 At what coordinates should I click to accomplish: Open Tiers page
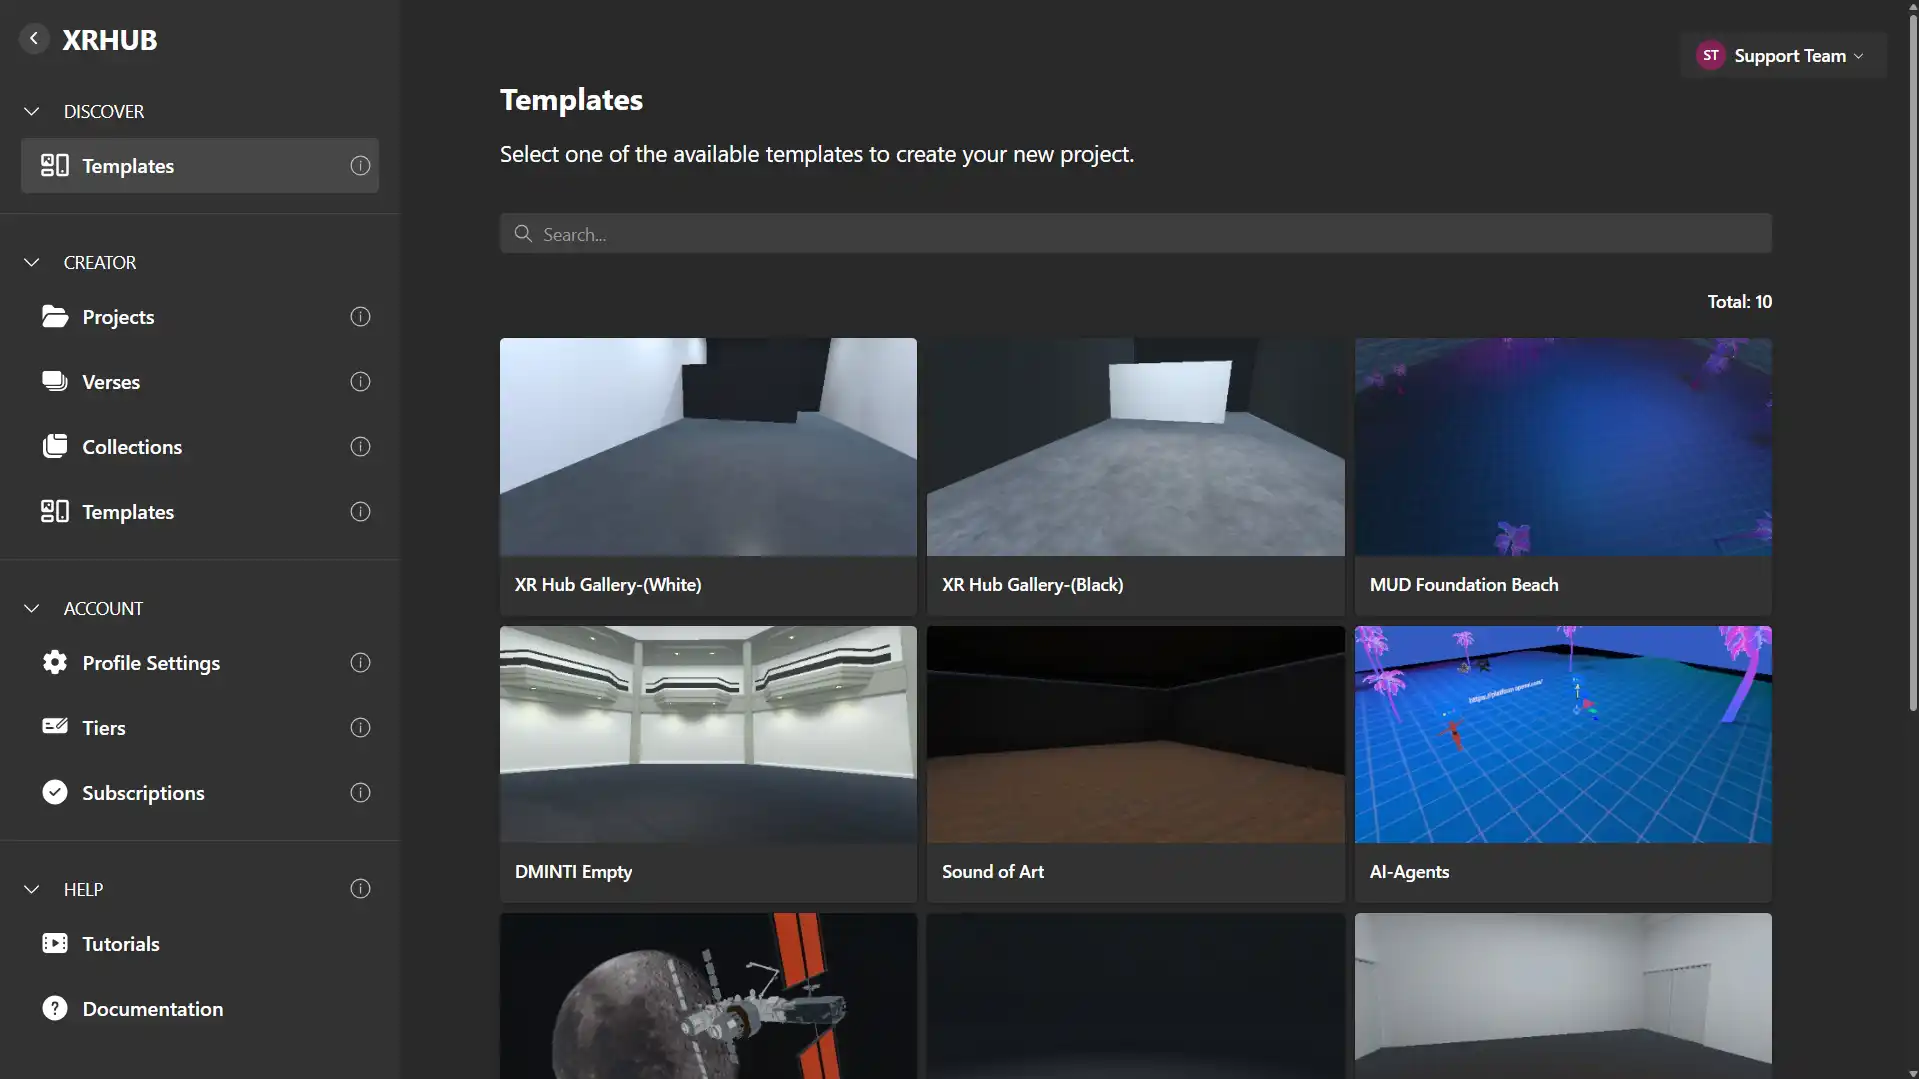200,728
